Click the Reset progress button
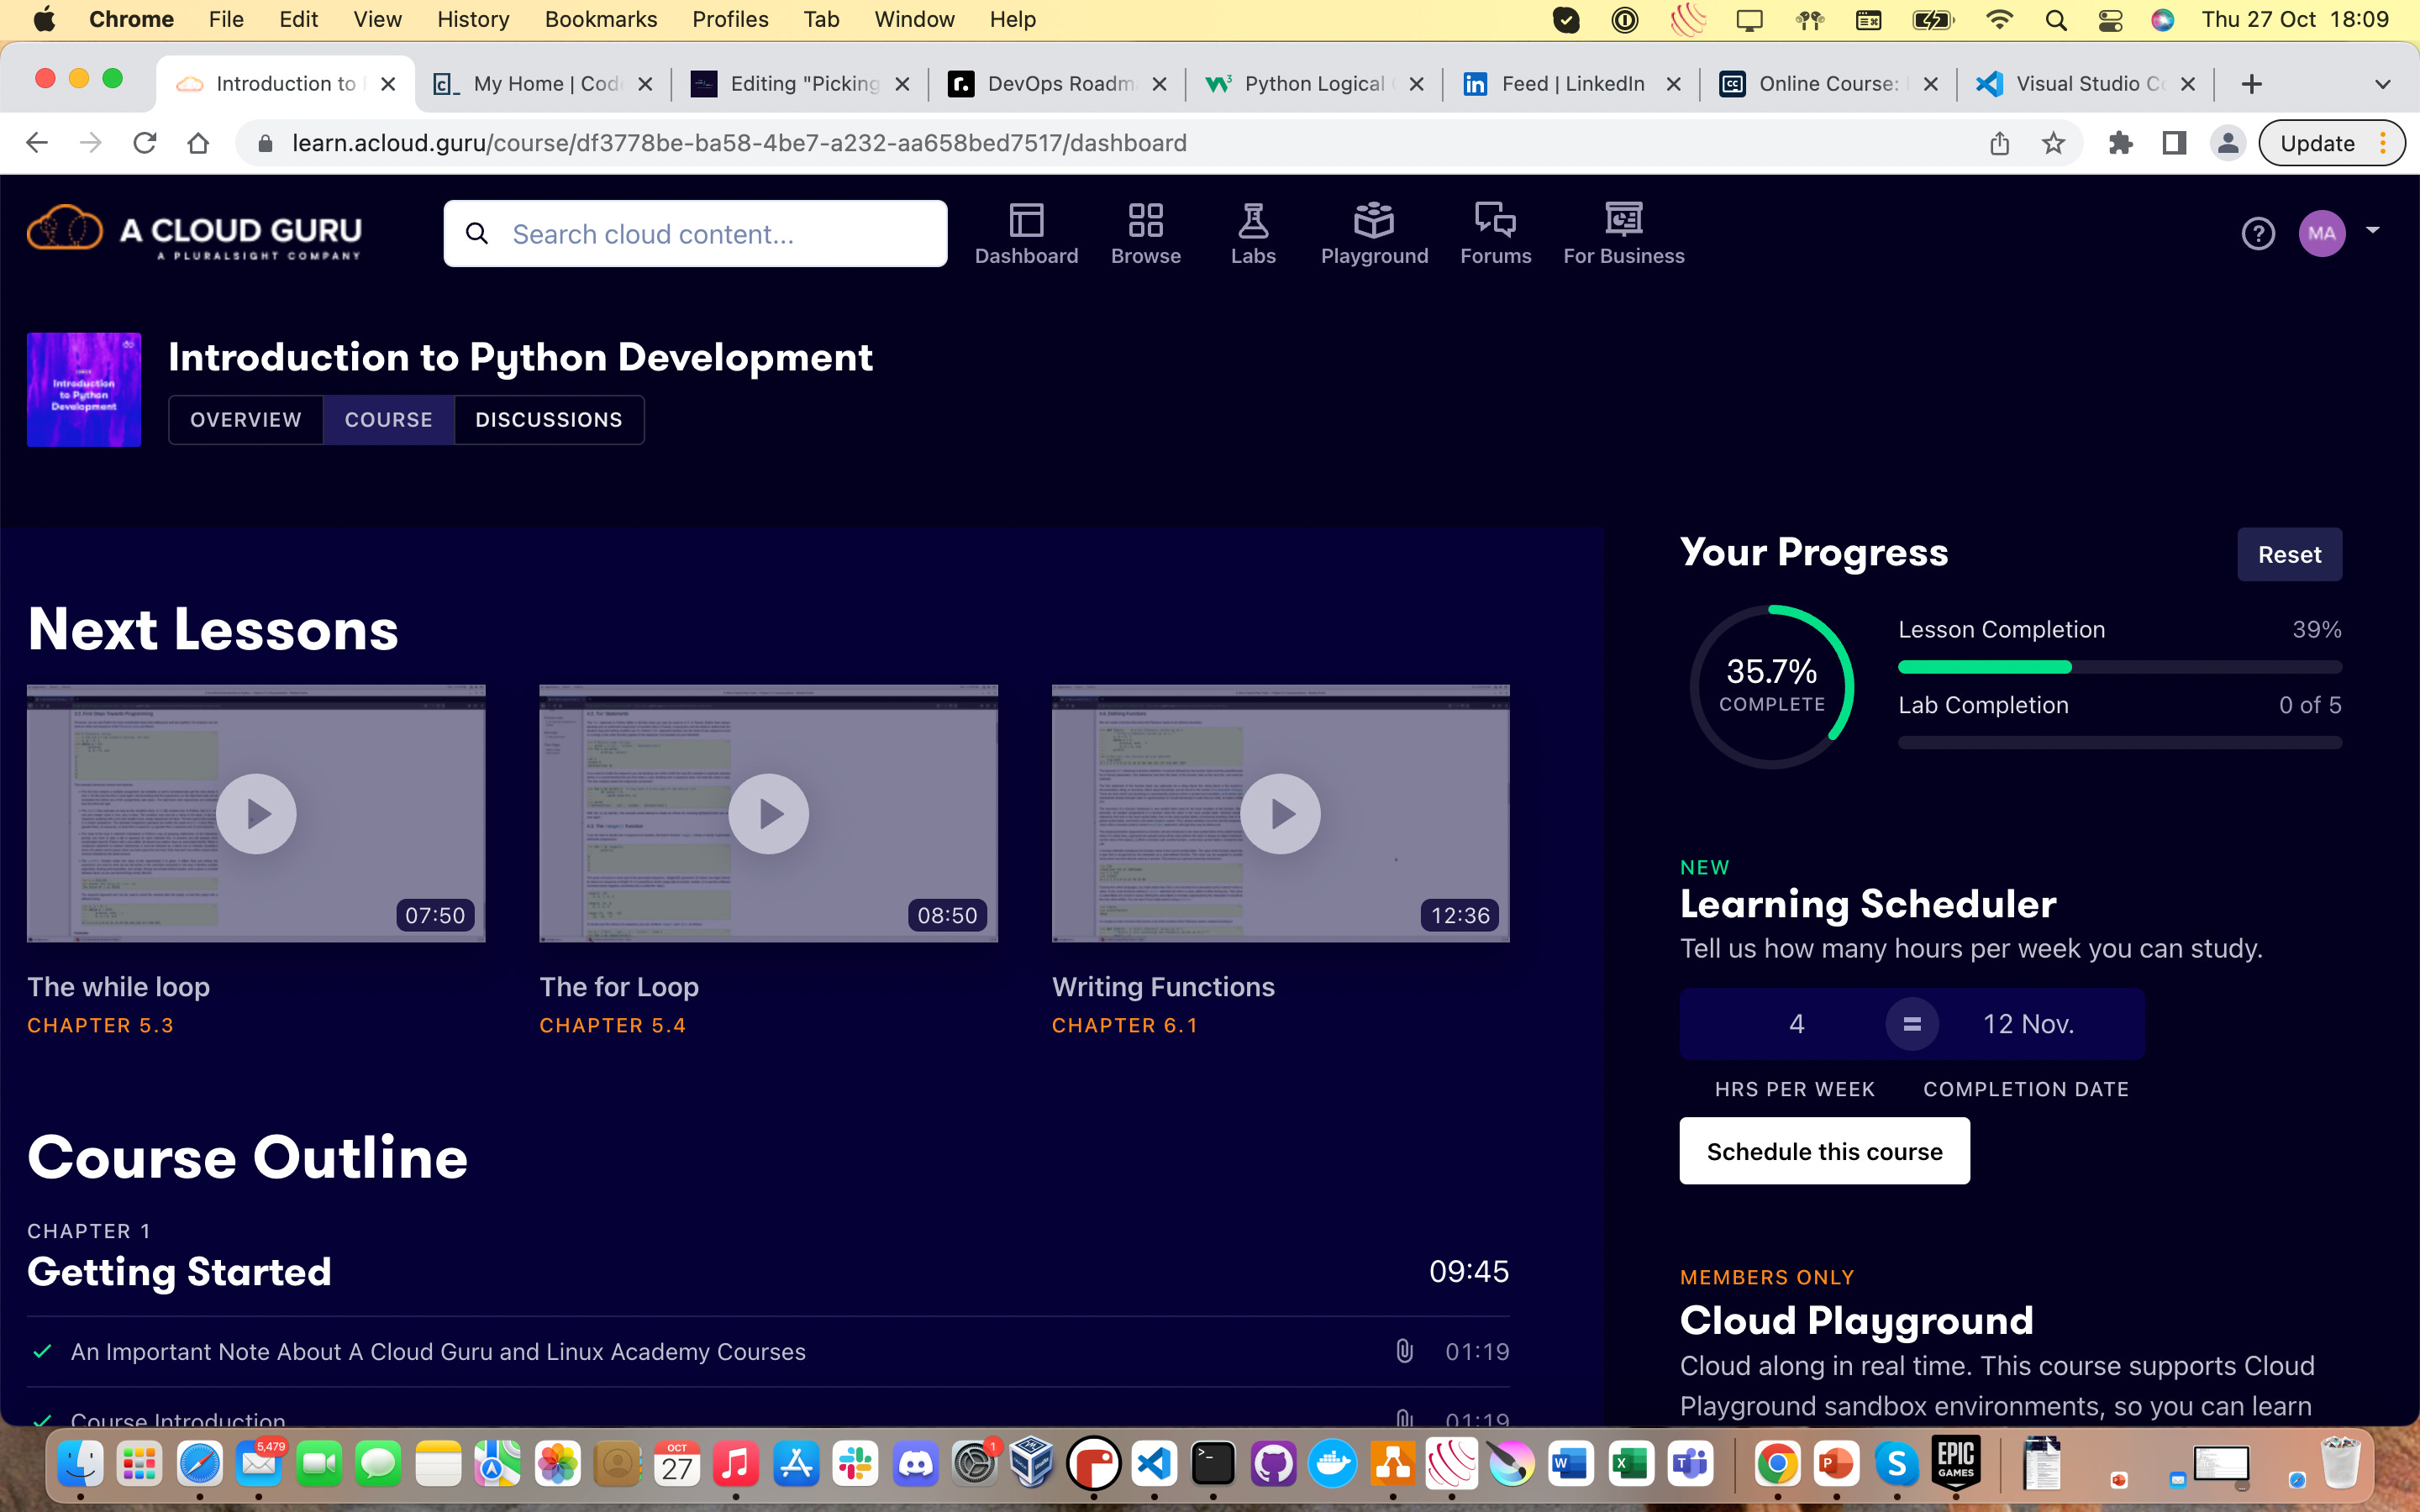 (2289, 554)
